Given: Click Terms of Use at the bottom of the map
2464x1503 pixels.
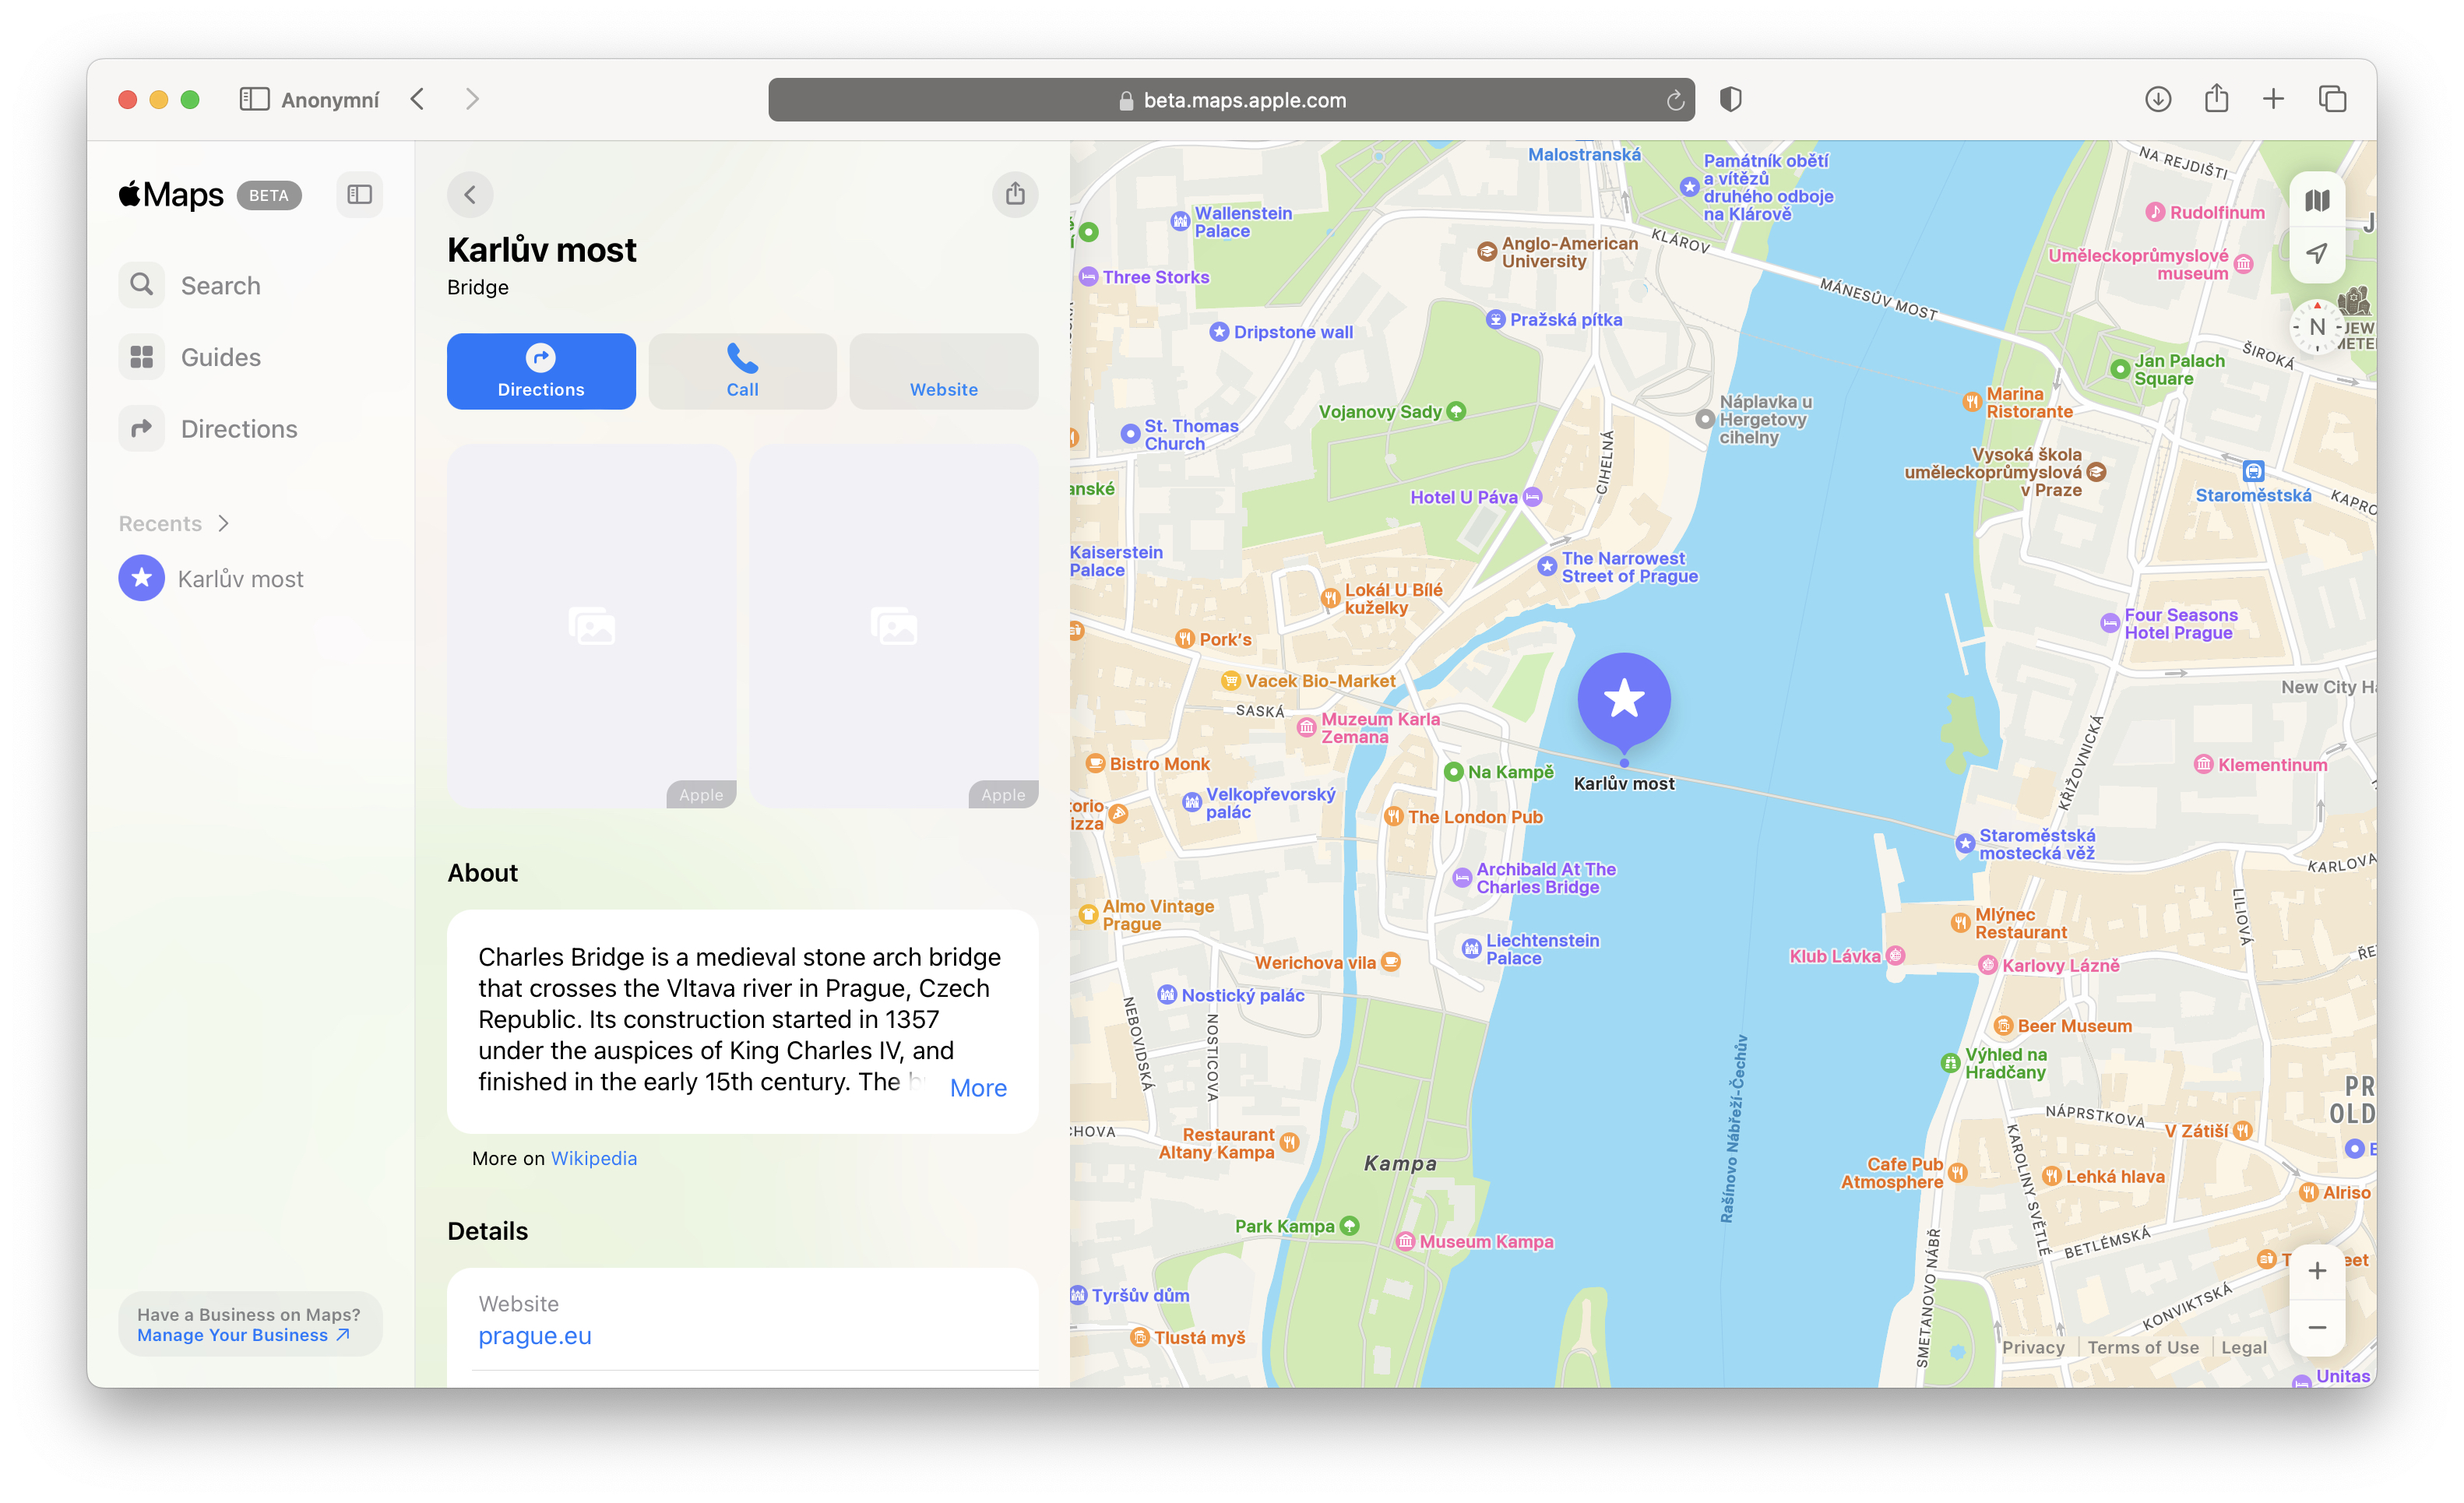Looking at the screenshot, I should [x=2143, y=1347].
